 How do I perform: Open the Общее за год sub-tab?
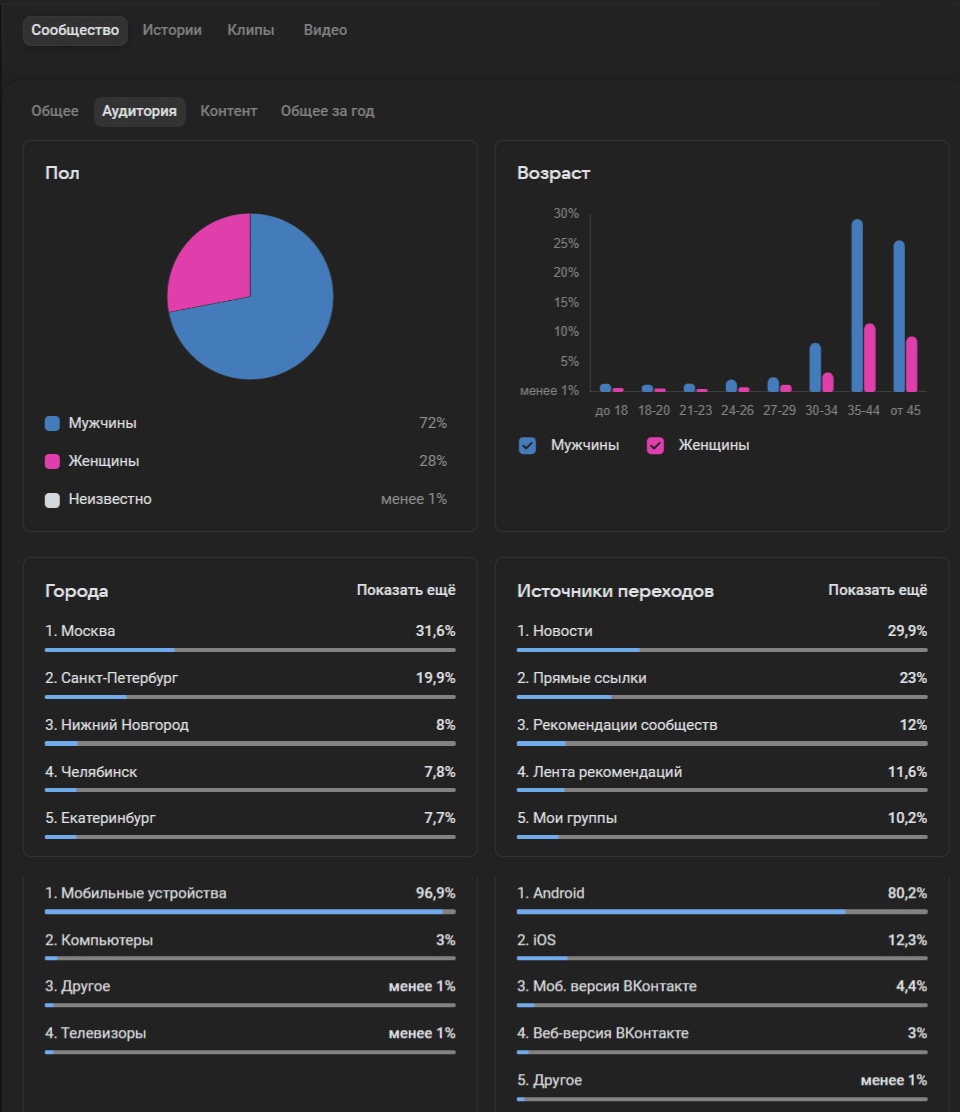[327, 111]
